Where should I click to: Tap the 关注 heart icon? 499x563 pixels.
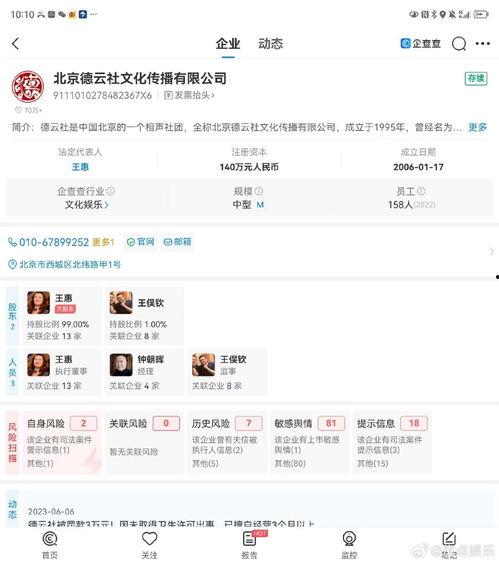click(150, 539)
